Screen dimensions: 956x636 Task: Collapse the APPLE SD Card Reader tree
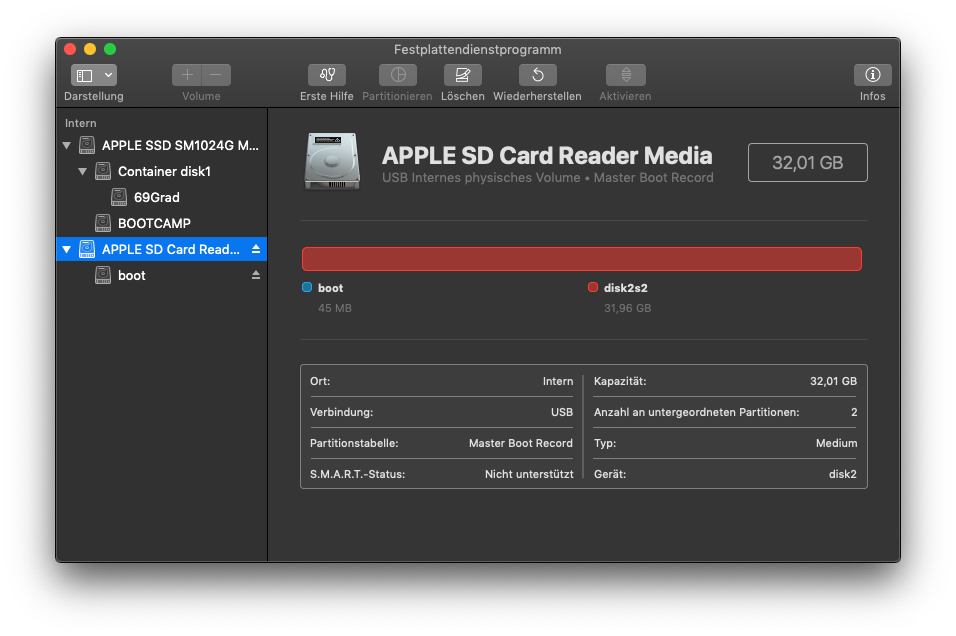point(66,249)
